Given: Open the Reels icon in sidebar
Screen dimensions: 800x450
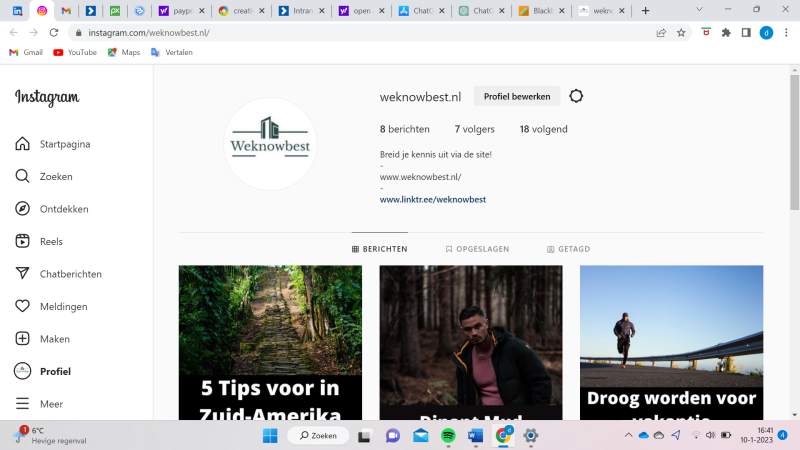Looking at the screenshot, I should (x=22, y=241).
